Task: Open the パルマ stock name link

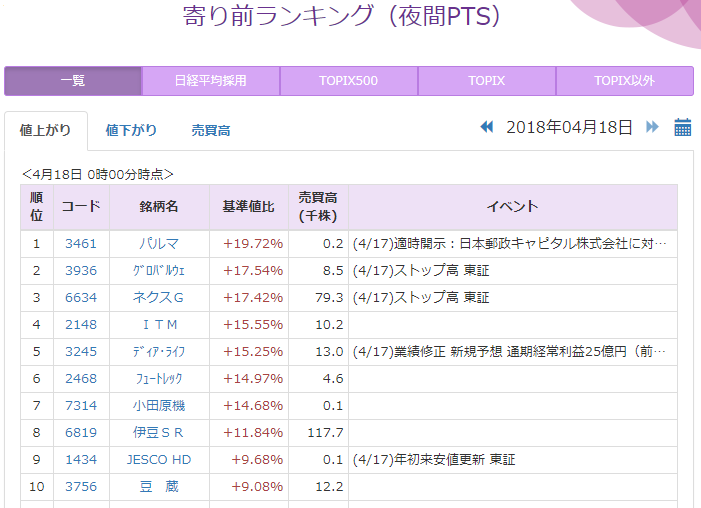Action: tap(159, 244)
